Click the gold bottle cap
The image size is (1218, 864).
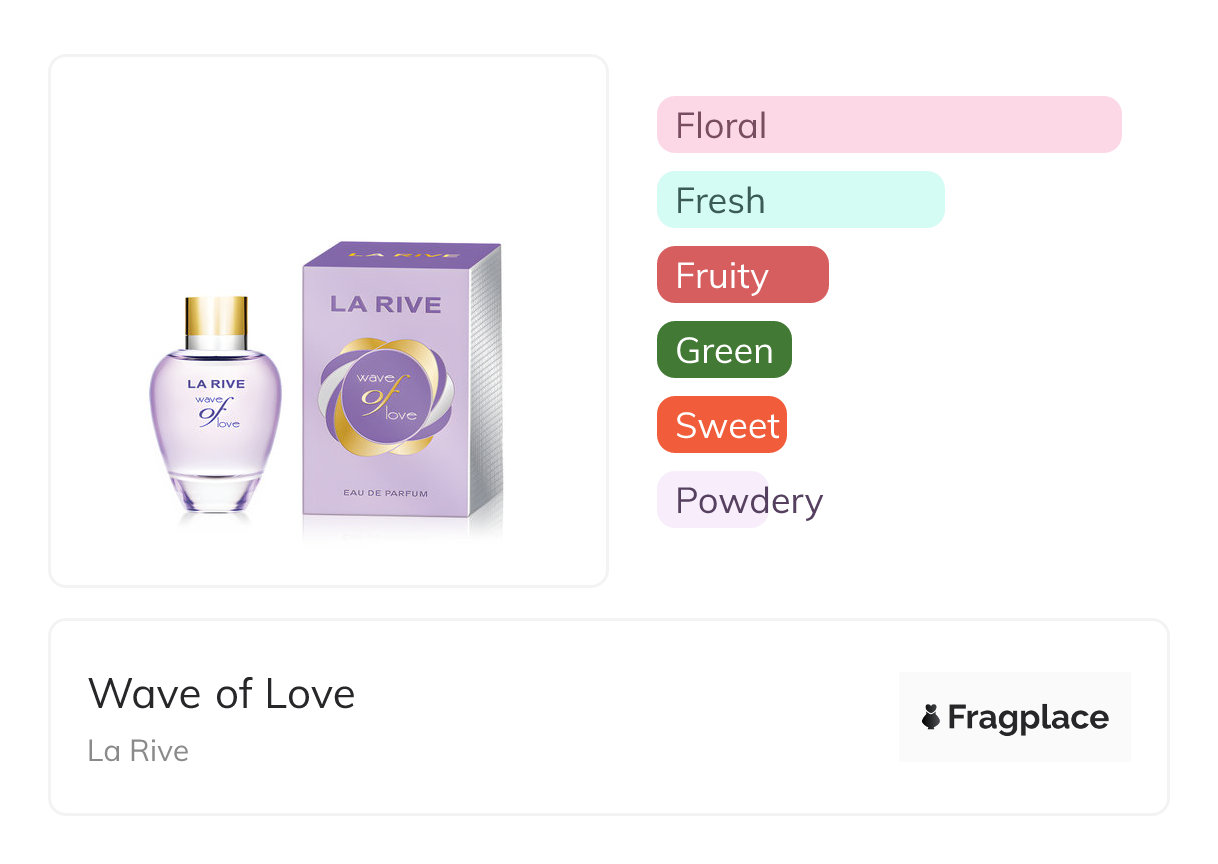click(x=215, y=316)
